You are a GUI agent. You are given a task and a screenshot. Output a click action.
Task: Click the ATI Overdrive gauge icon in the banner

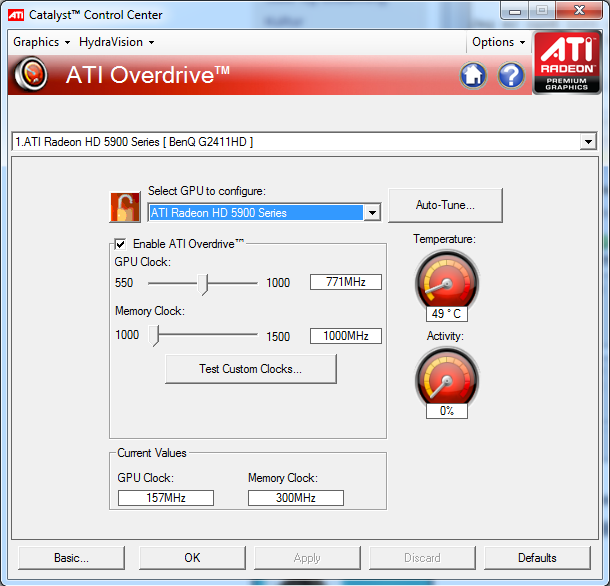pos(31,74)
